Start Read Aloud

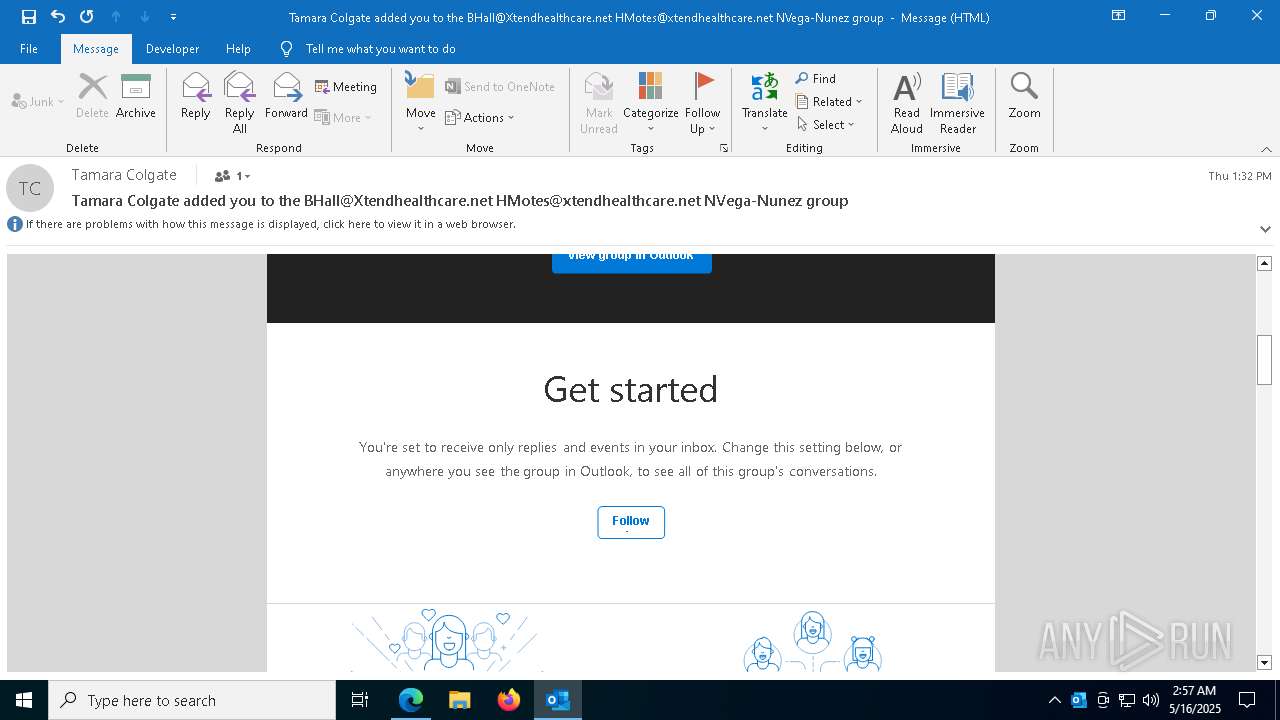click(907, 103)
